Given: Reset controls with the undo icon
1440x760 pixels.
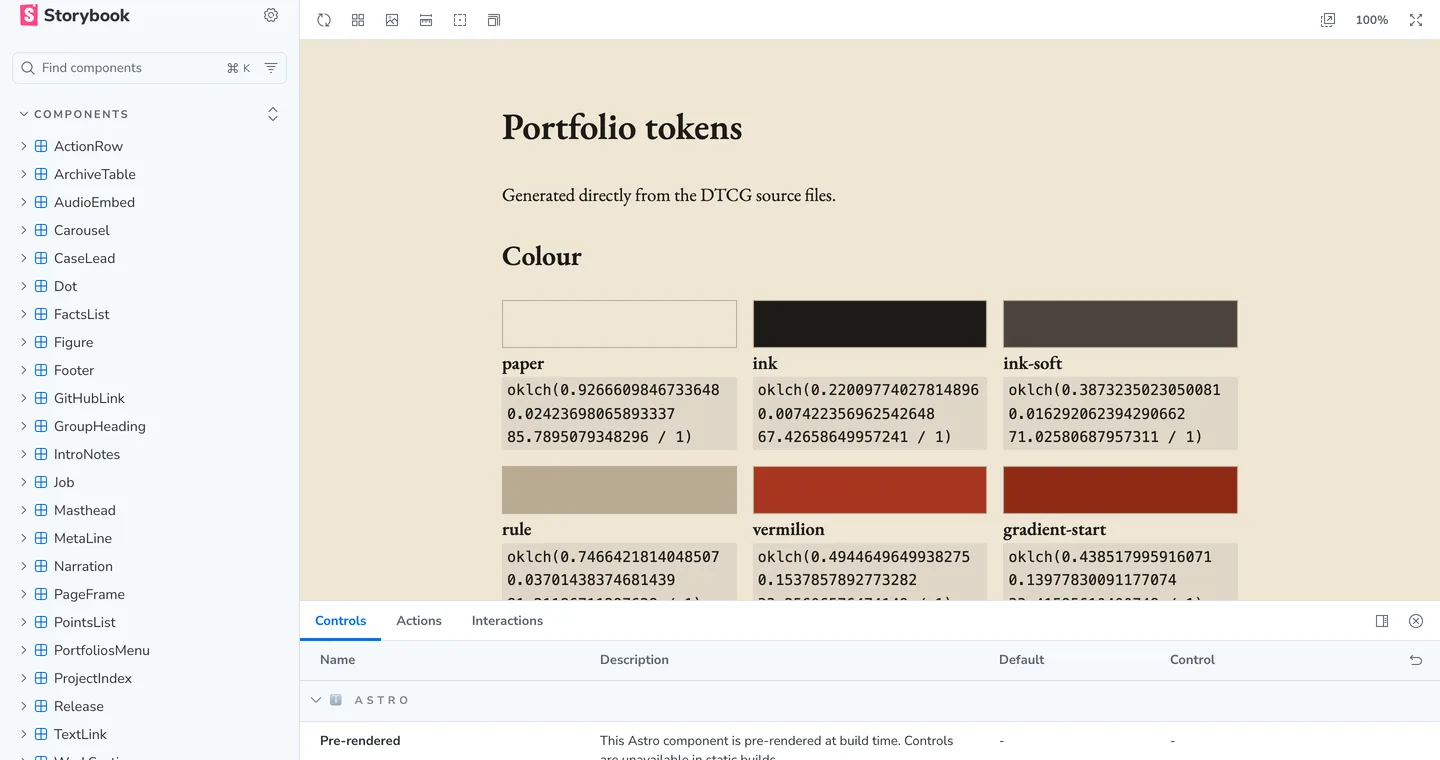Looking at the screenshot, I should pyautogui.click(x=1416, y=660).
